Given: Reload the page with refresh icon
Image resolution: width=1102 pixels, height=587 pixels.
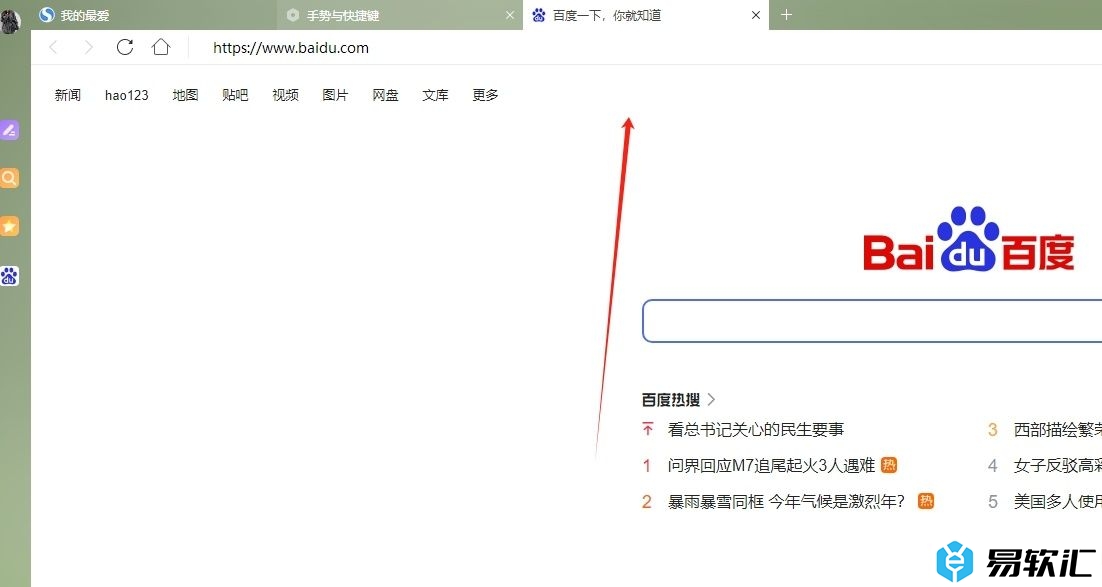Looking at the screenshot, I should tap(124, 47).
